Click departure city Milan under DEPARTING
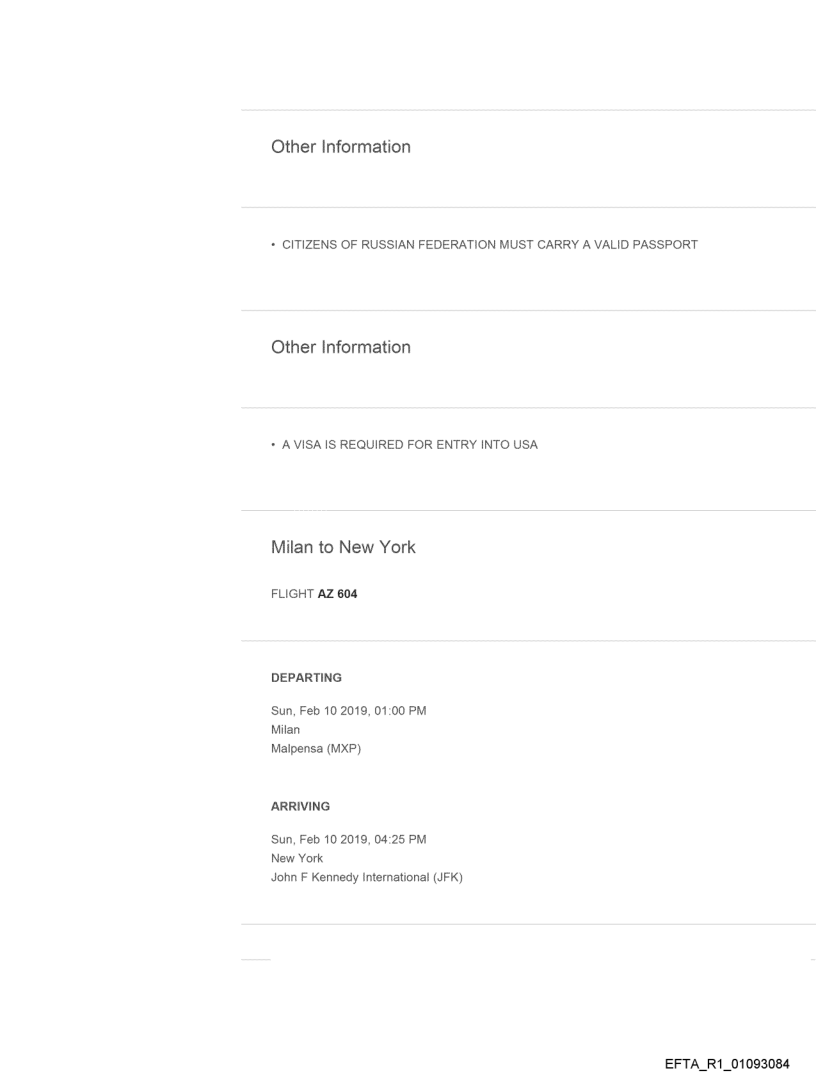 tap(285, 730)
